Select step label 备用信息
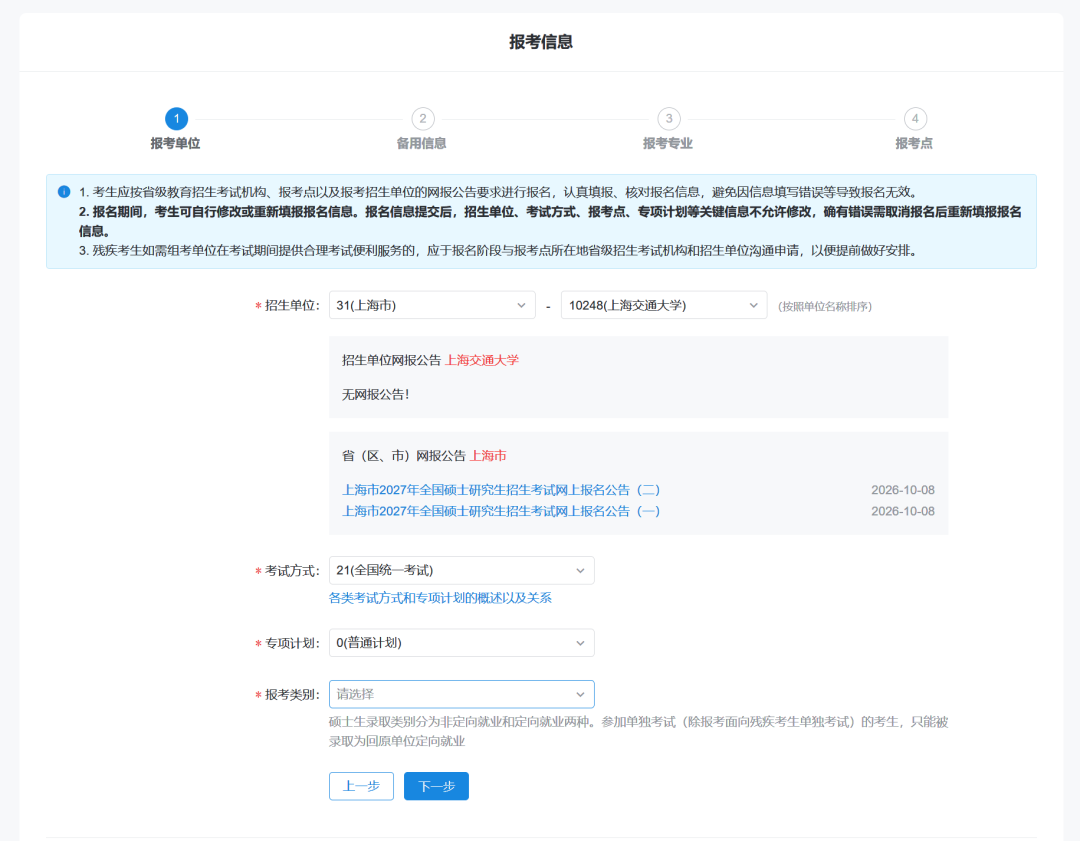This screenshot has width=1080, height=841. pos(422,143)
